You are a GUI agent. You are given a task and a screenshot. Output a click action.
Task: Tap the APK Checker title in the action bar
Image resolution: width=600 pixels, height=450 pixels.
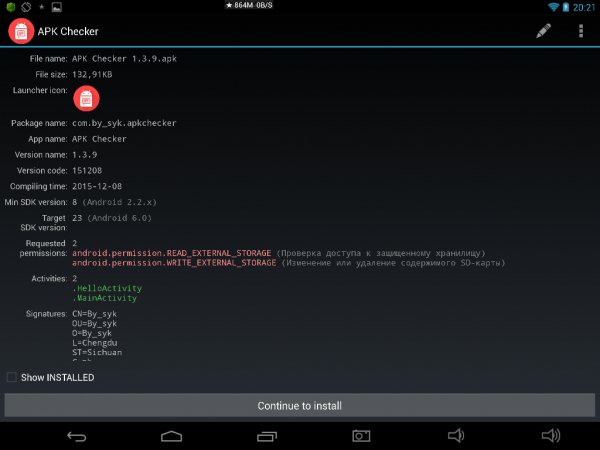point(68,31)
